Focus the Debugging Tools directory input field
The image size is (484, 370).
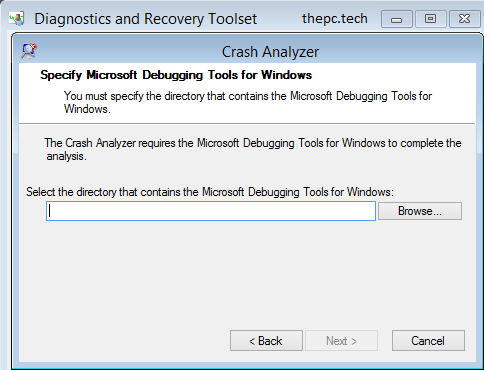(x=211, y=211)
